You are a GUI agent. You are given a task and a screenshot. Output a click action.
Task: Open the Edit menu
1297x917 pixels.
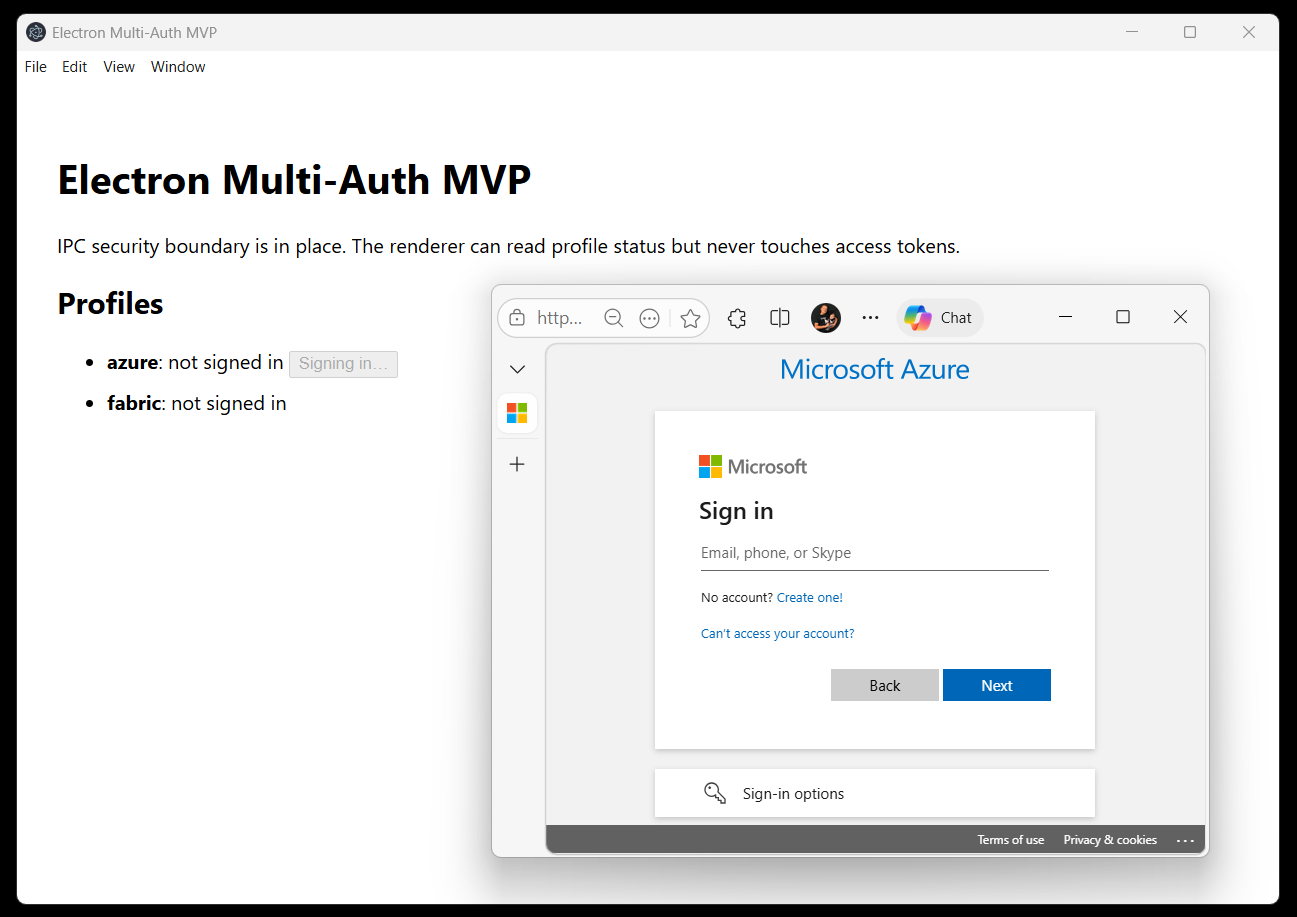pos(75,67)
